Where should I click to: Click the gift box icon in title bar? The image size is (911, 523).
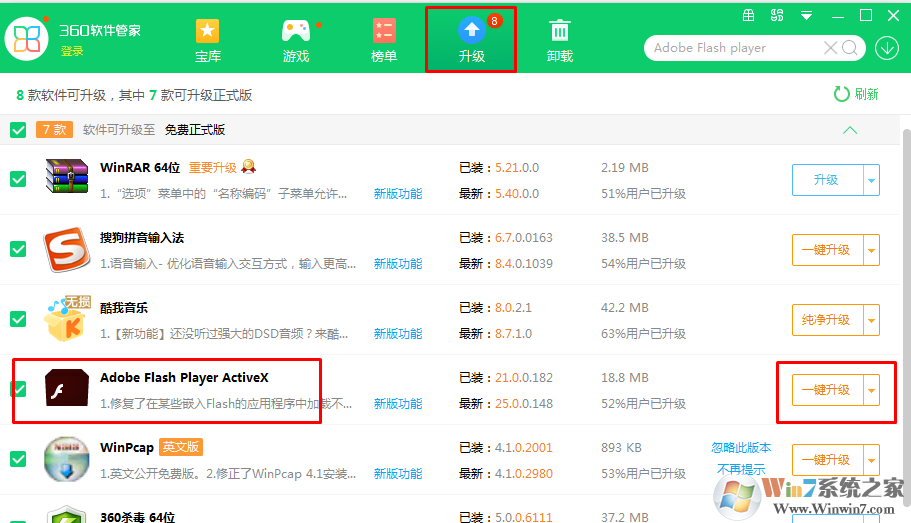tap(748, 16)
